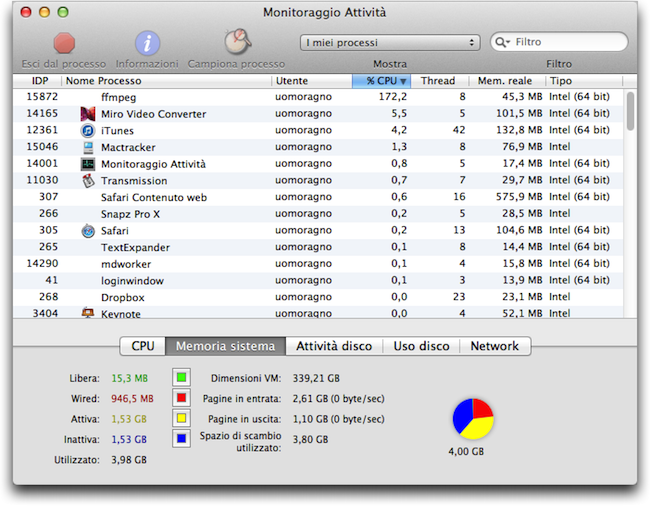
Task: Click the Utilizzato 3,98 GB value
Action: coord(129,460)
